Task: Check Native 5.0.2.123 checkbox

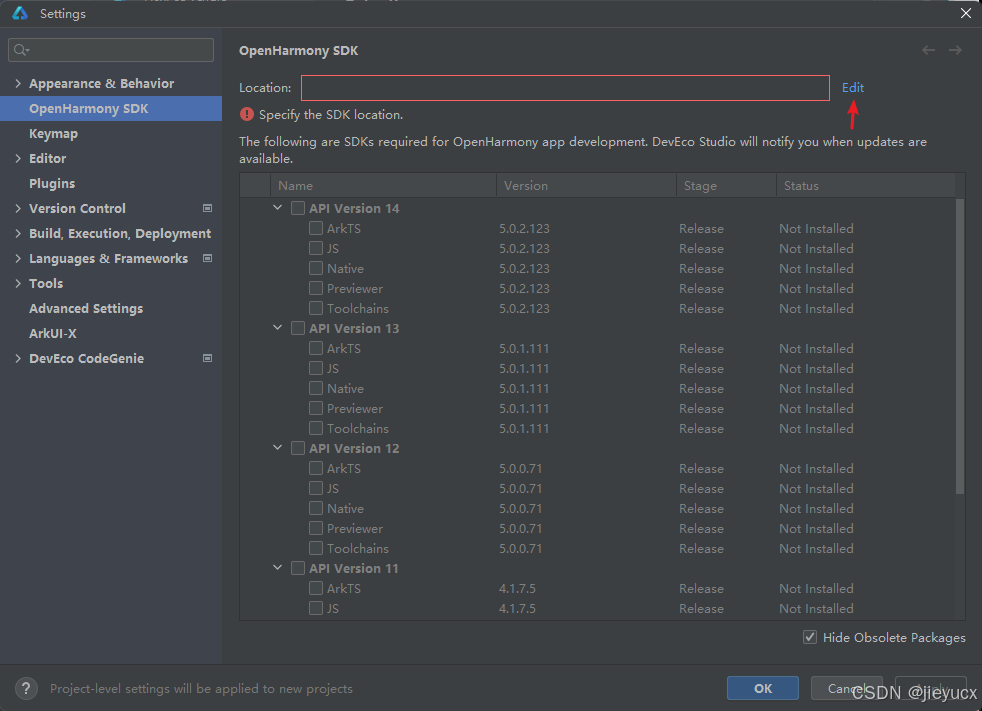Action: point(316,268)
